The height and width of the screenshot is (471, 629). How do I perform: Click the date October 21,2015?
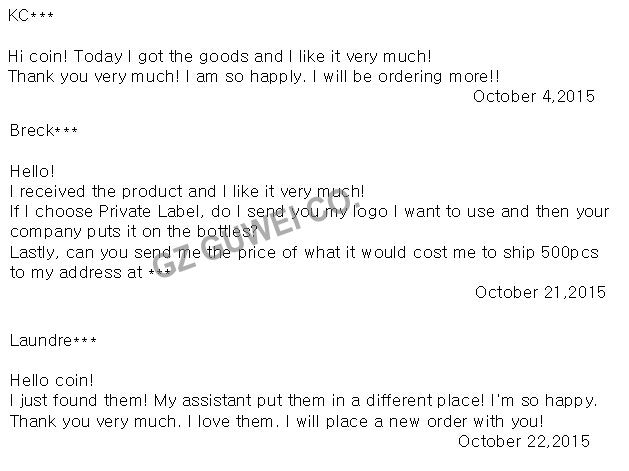point(540,292)
